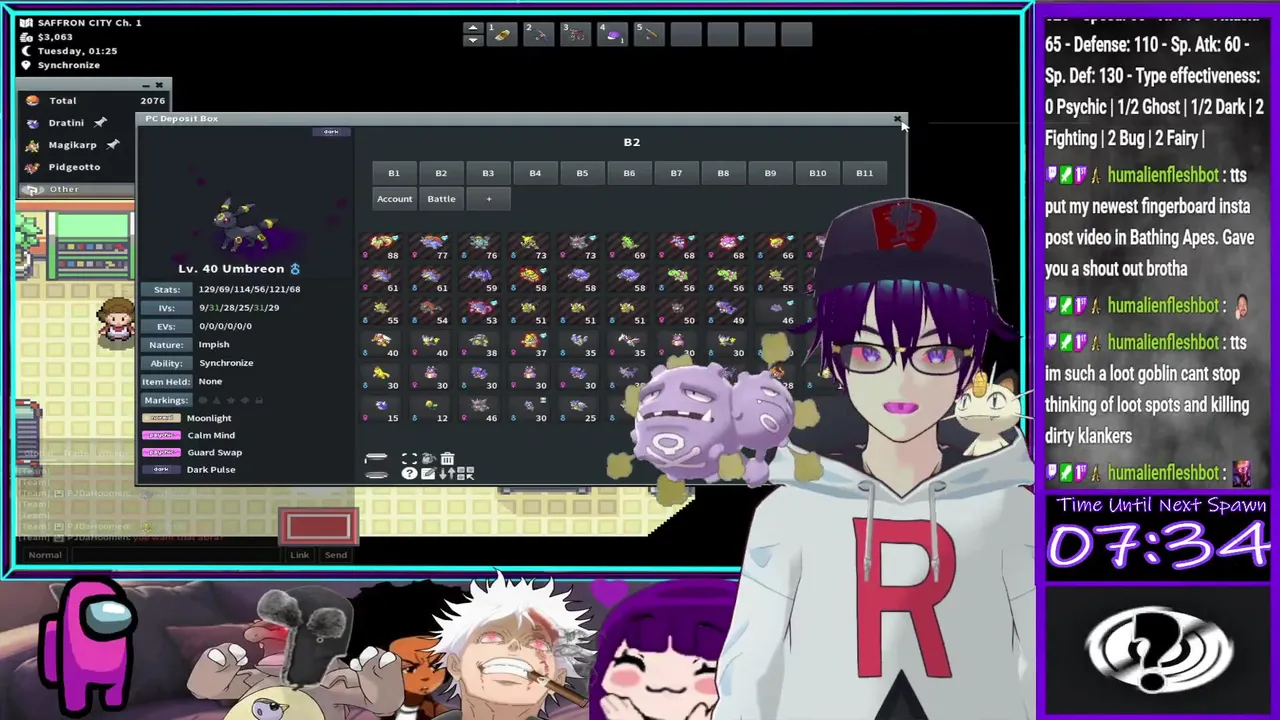The width and height of the screenshot is (1280, 720).
Task: Click the grid select cursor icon
Action: click(466, 473)
